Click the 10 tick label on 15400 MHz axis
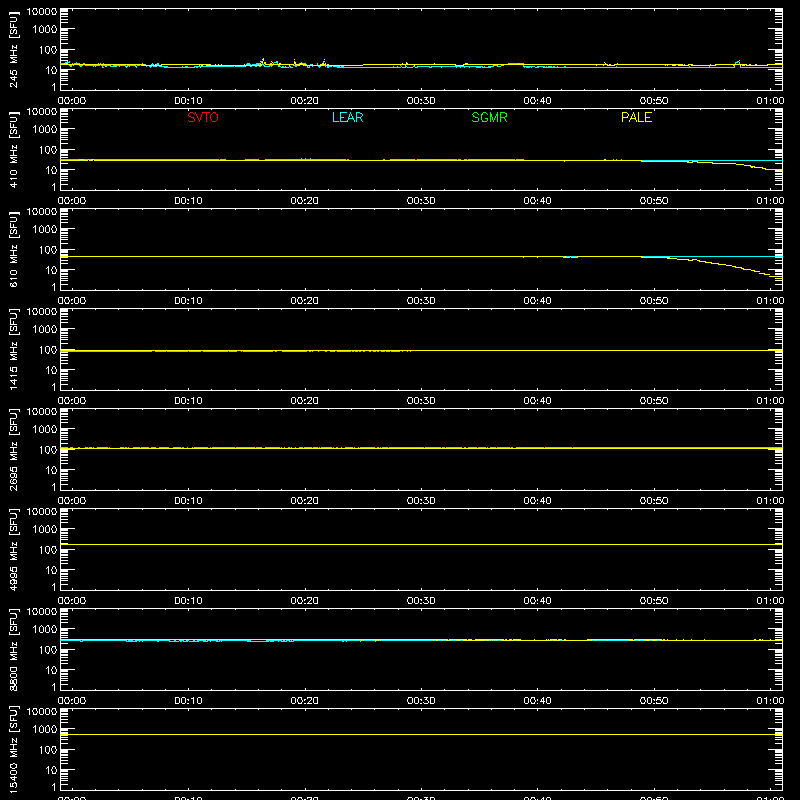Image resolution: width=800 pixels, height=800 pixels. (x=51, y=770)
